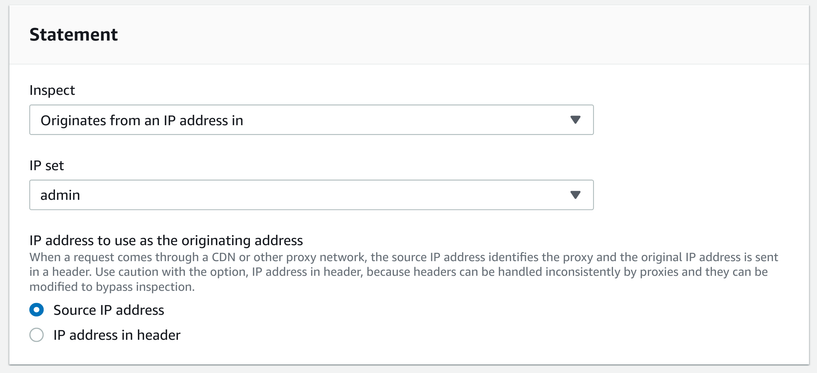Screen dimensions: 817x373
Task: Select the IP address in header option
Action: 36,335
